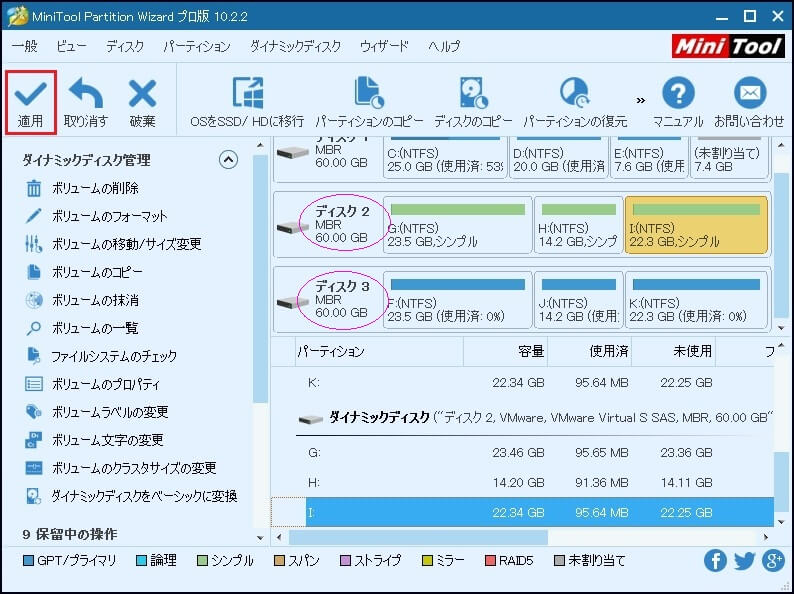Click the MiniTool logo
This screenshot has height=594, width=794.
click(729, 47)
